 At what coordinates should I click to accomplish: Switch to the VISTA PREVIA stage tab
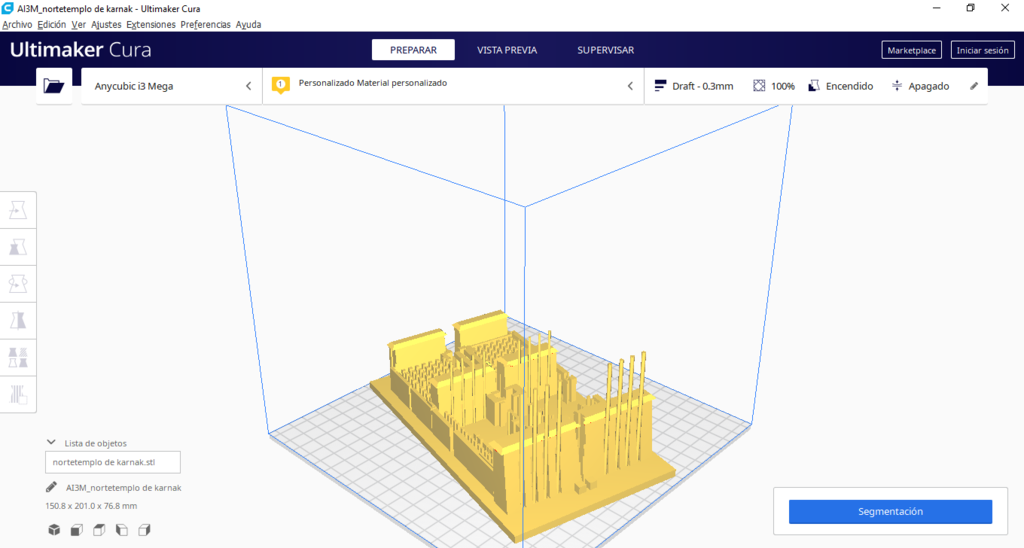pos(507,50)
